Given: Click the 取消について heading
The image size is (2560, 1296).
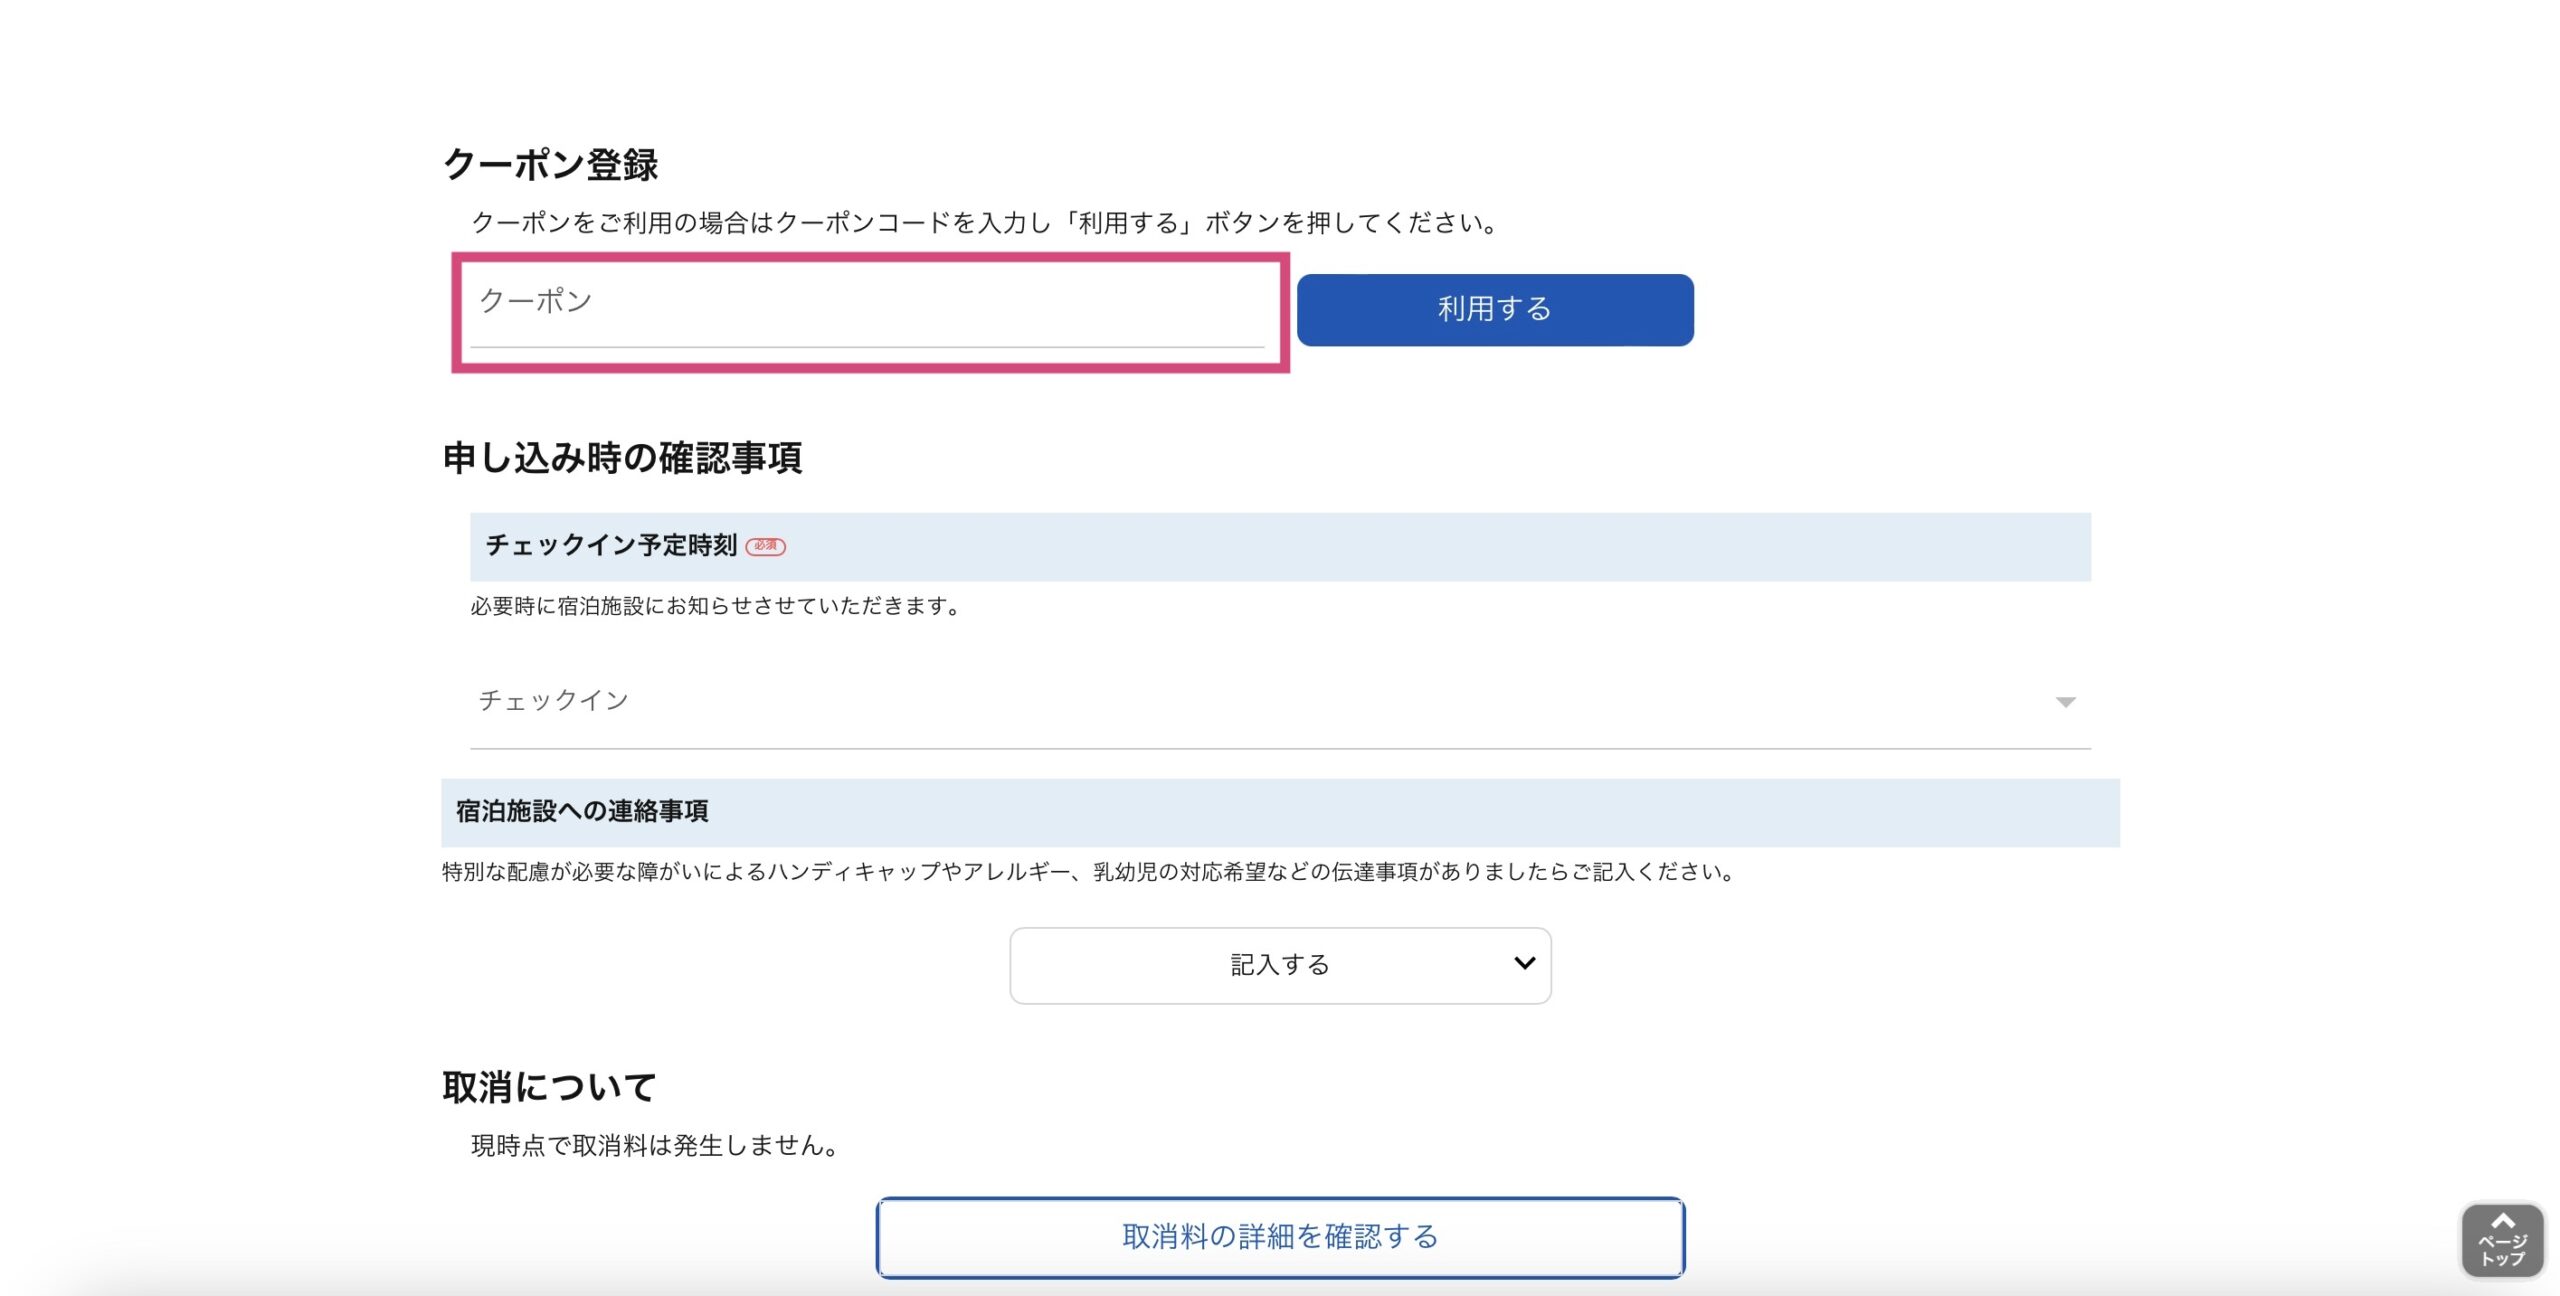Looking at the screenshot, I should pyautogui.click(x=549, y=1087).
